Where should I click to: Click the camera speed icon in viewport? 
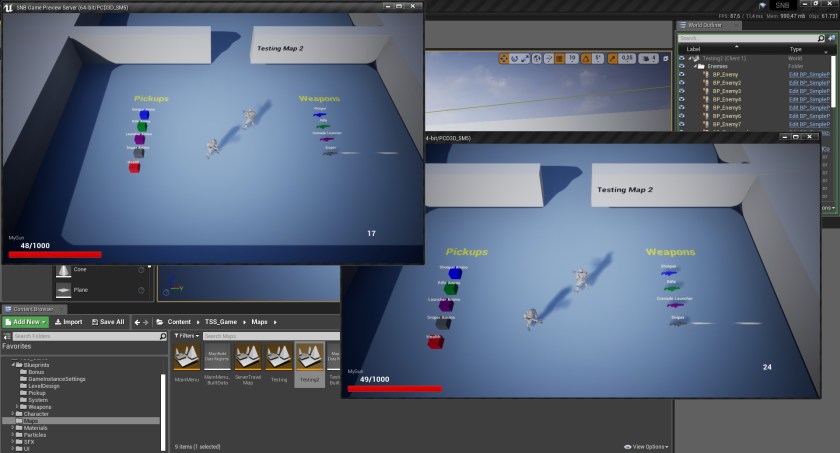[x=649, y=59]
